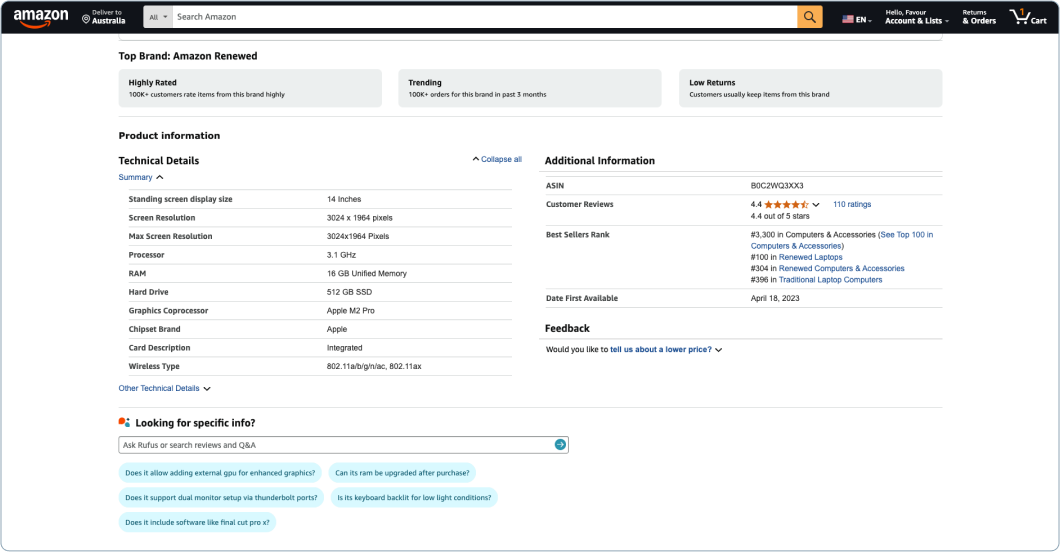Open Traditional Laptop Computers link

click(830, 280)
